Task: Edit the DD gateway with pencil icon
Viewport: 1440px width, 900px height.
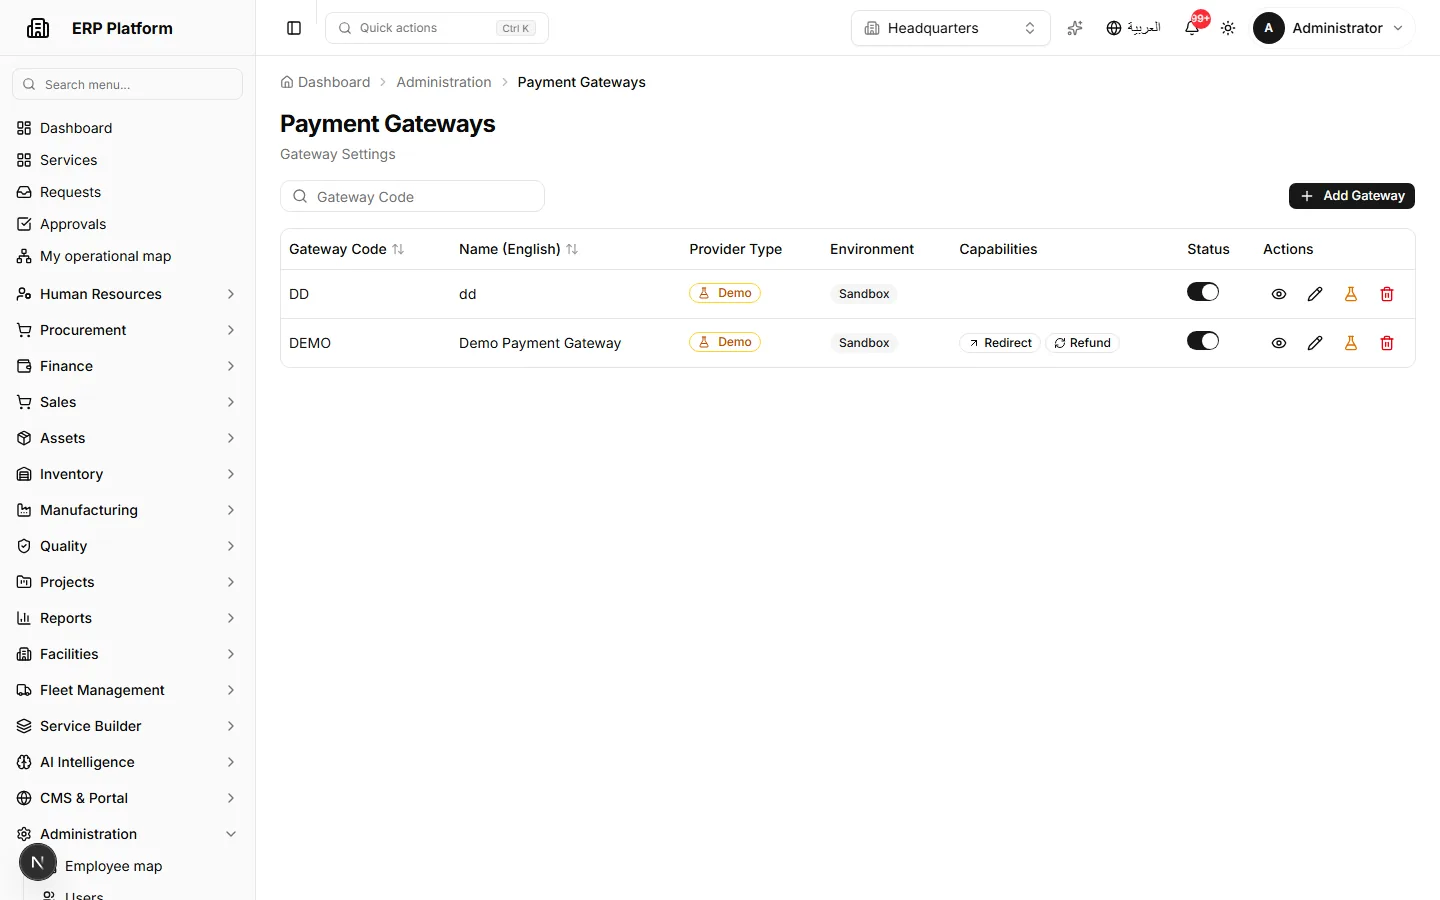Action: pyautogui.click(x=1315, y=294)
